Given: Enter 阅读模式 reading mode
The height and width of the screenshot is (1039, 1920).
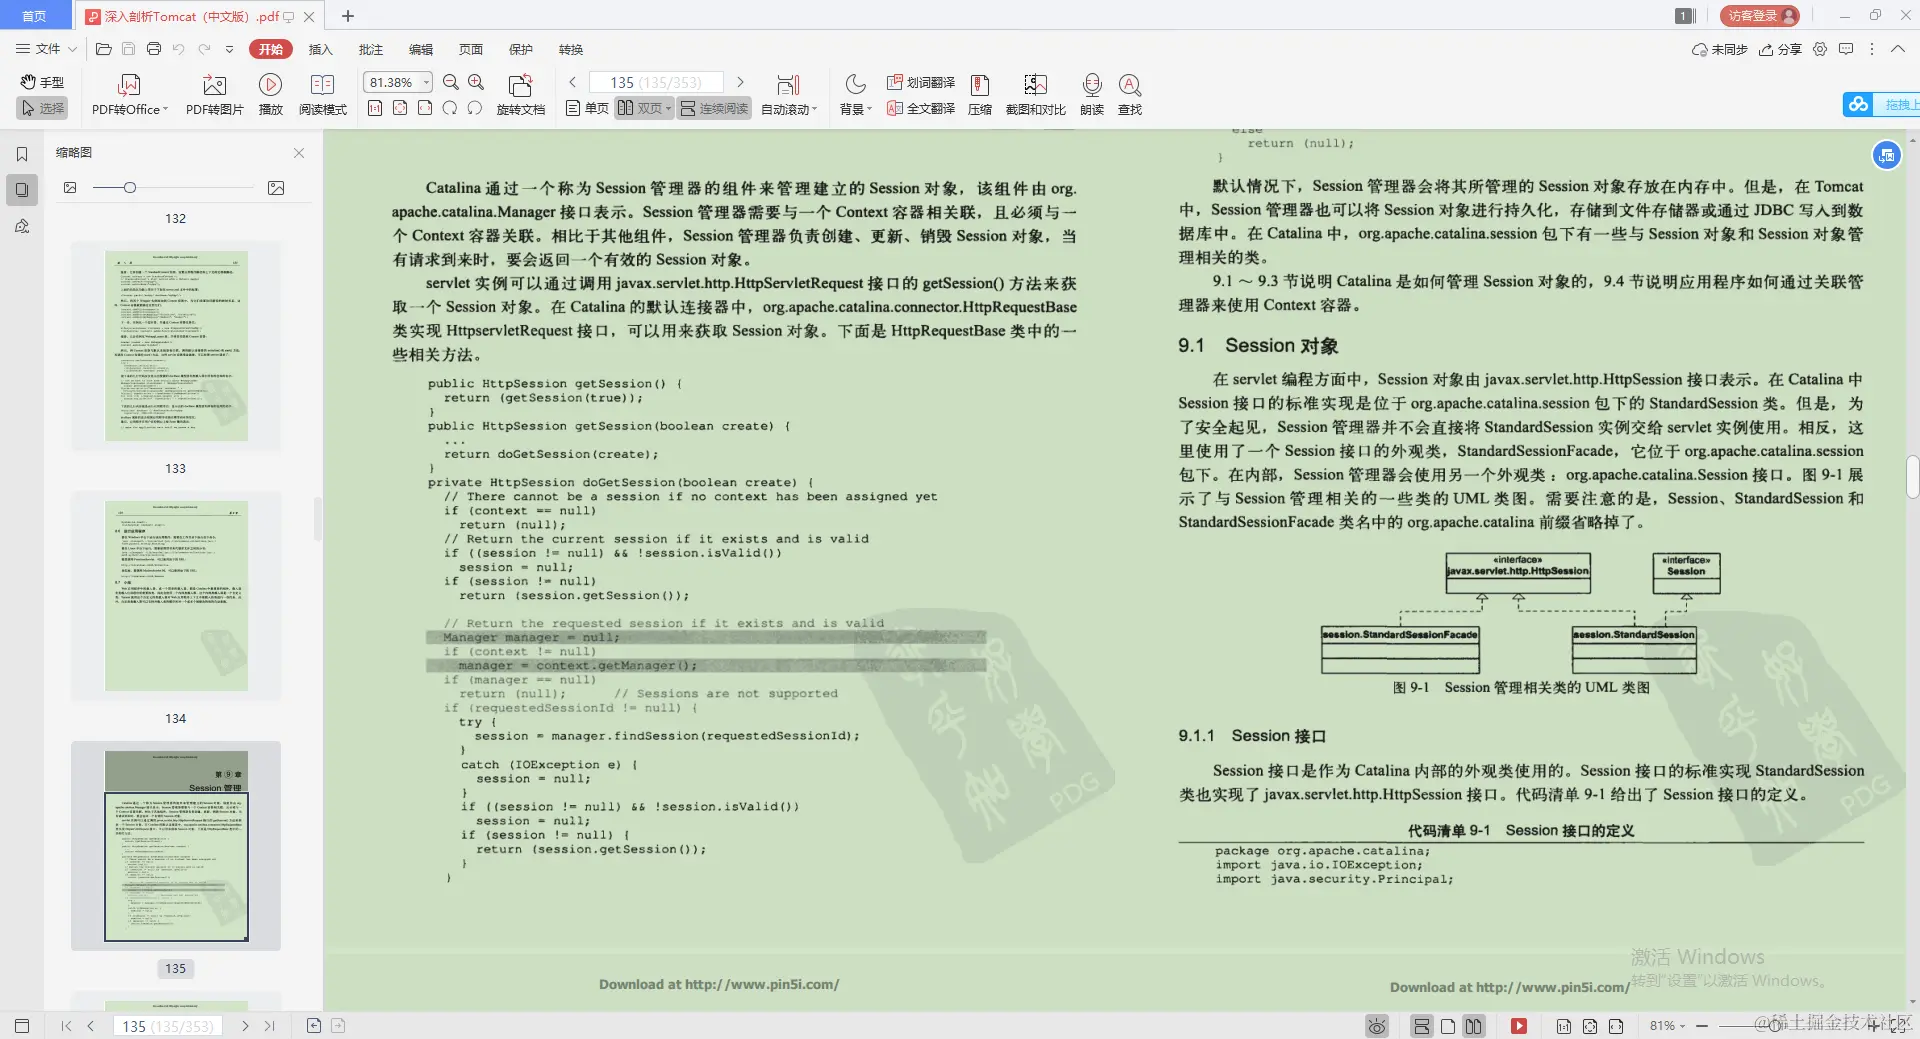Looking at the screenshot, I should click(322, 93).
